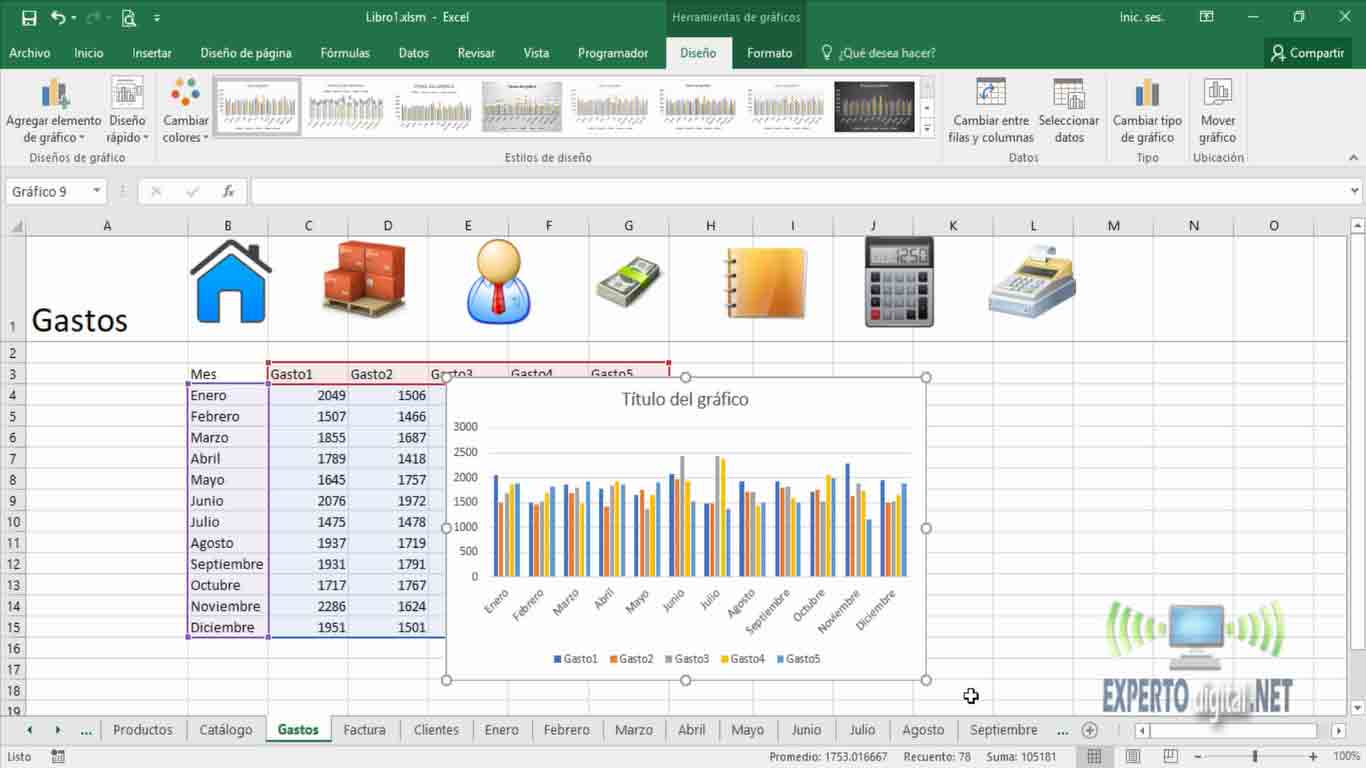The image size is (1366, 768).
Task: Switch to the Factura sheet tab
Action: pyautogui.click(x=364, y=730)
